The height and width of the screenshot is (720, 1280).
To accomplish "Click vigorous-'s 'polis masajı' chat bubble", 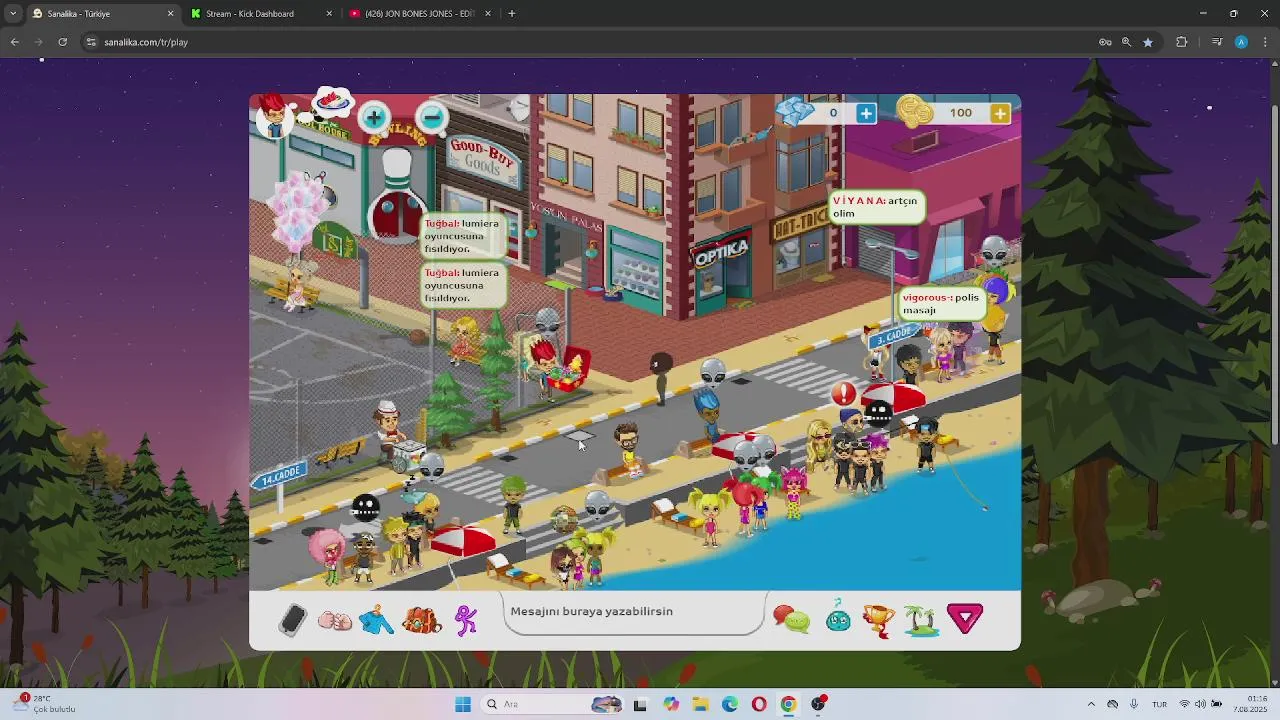I will [x=943, y=303].
